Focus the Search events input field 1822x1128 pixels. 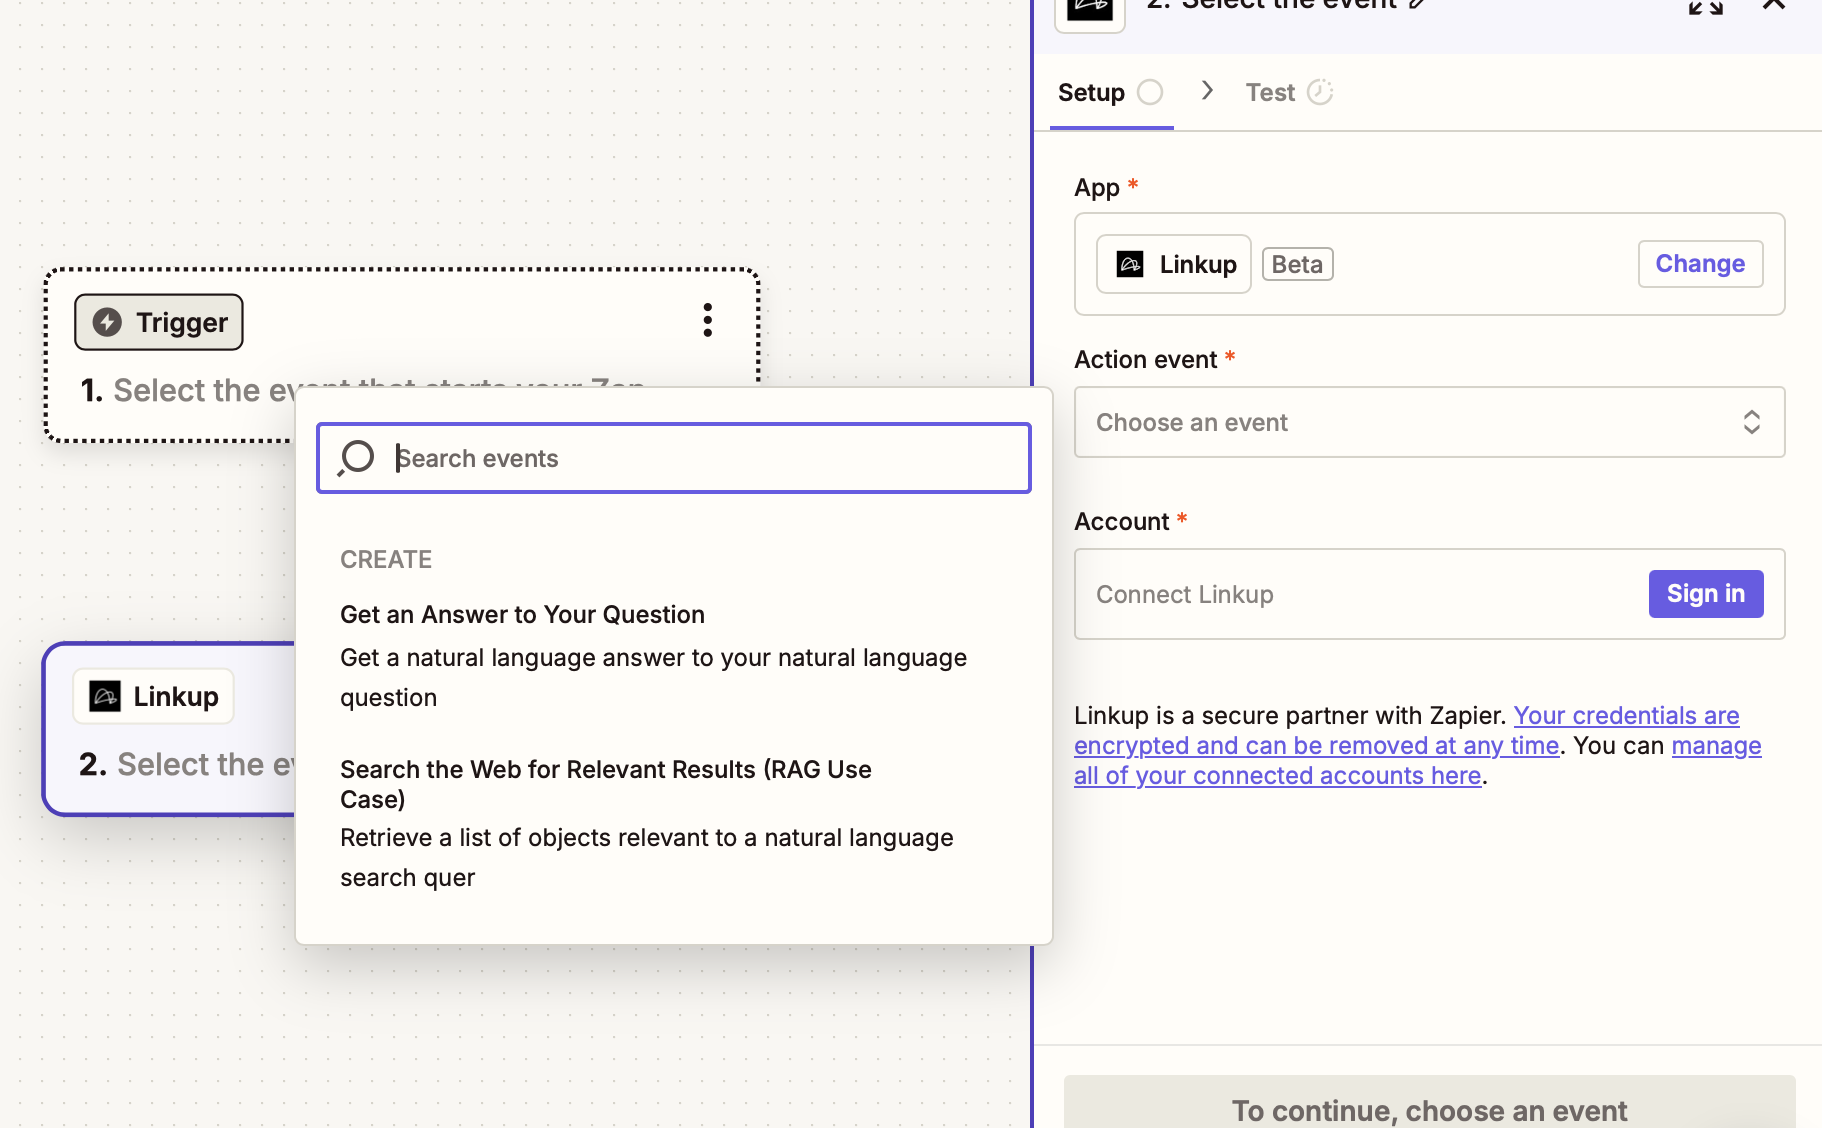(x=673, y=458)
